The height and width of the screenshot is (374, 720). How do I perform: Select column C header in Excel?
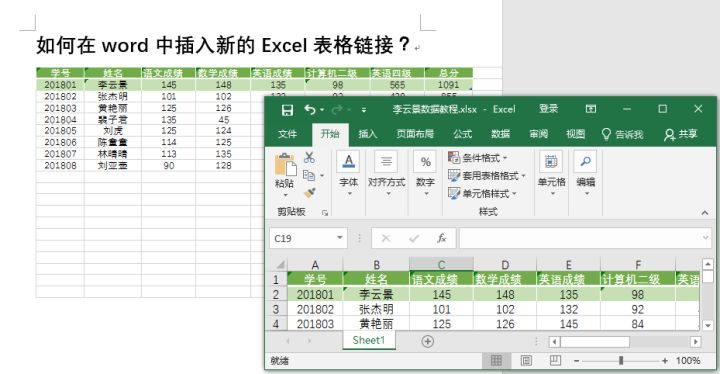click(441, 265)
